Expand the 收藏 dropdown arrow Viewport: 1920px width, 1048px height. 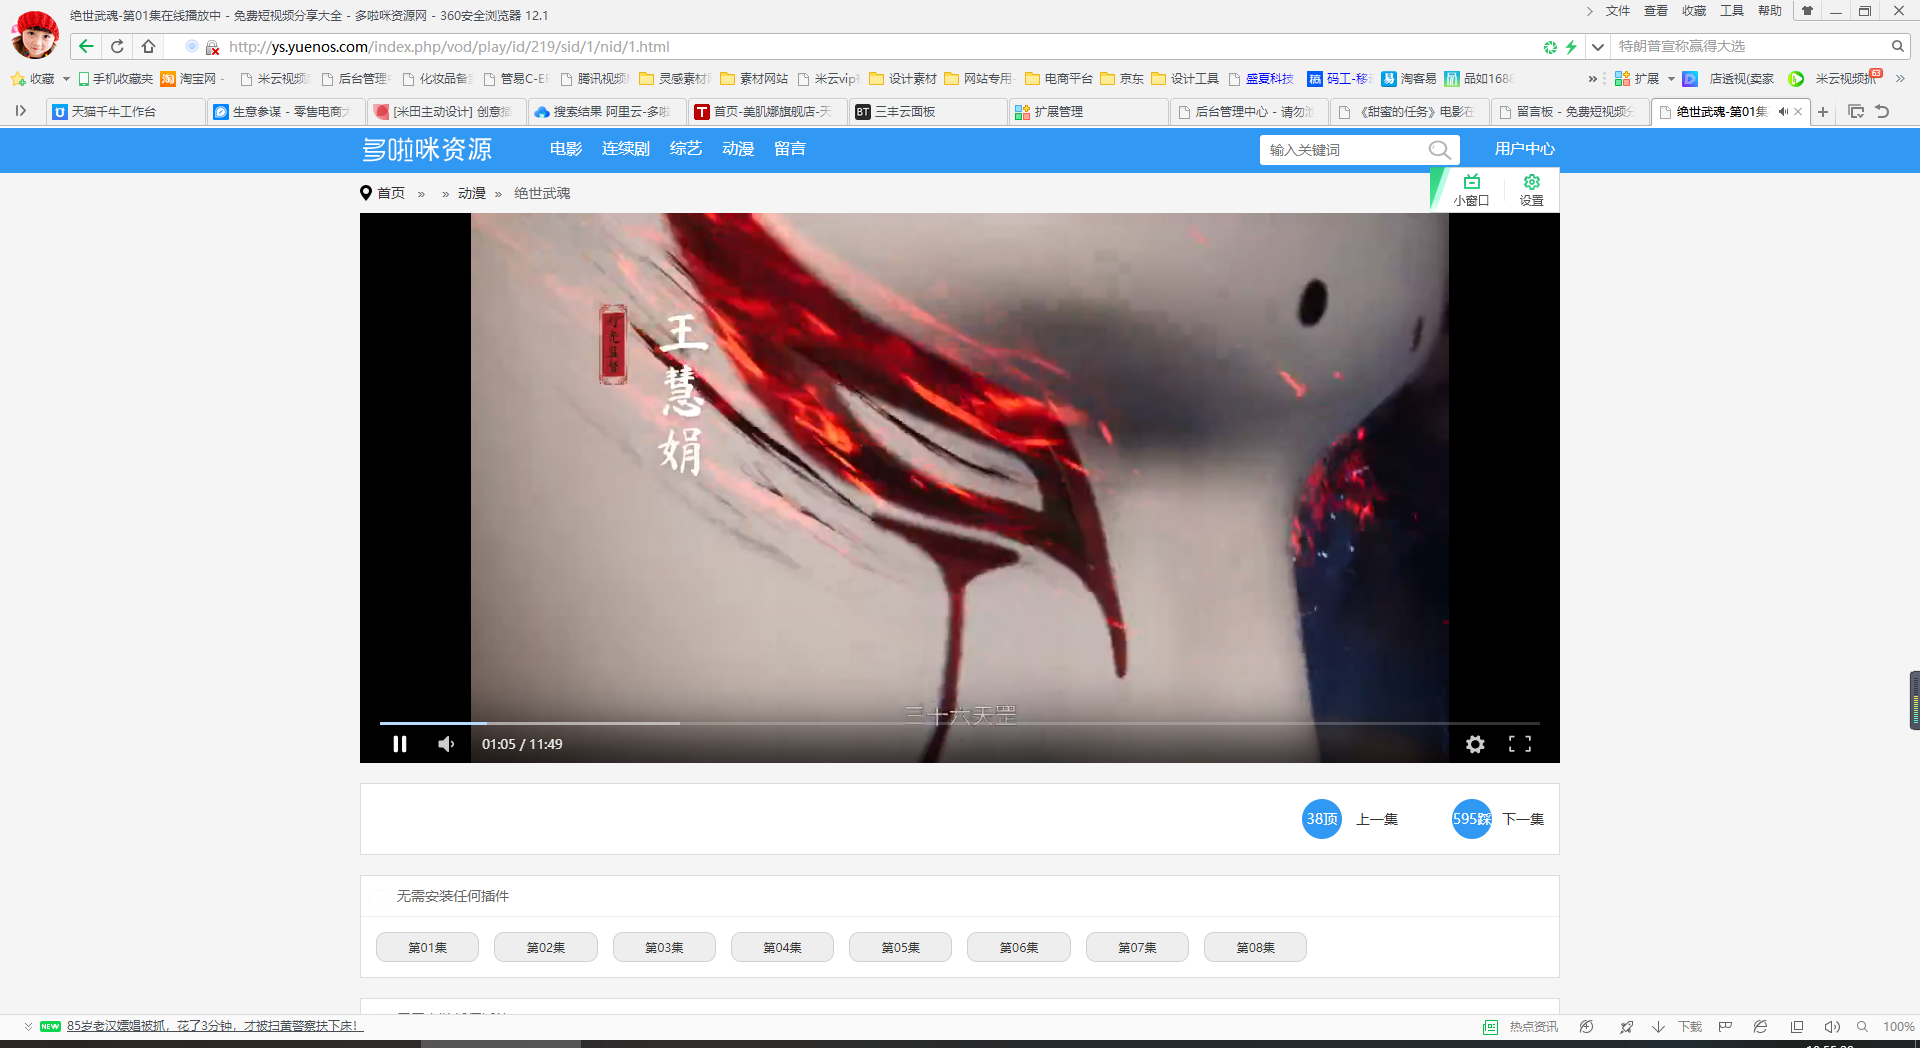click(x=66, y=79)
